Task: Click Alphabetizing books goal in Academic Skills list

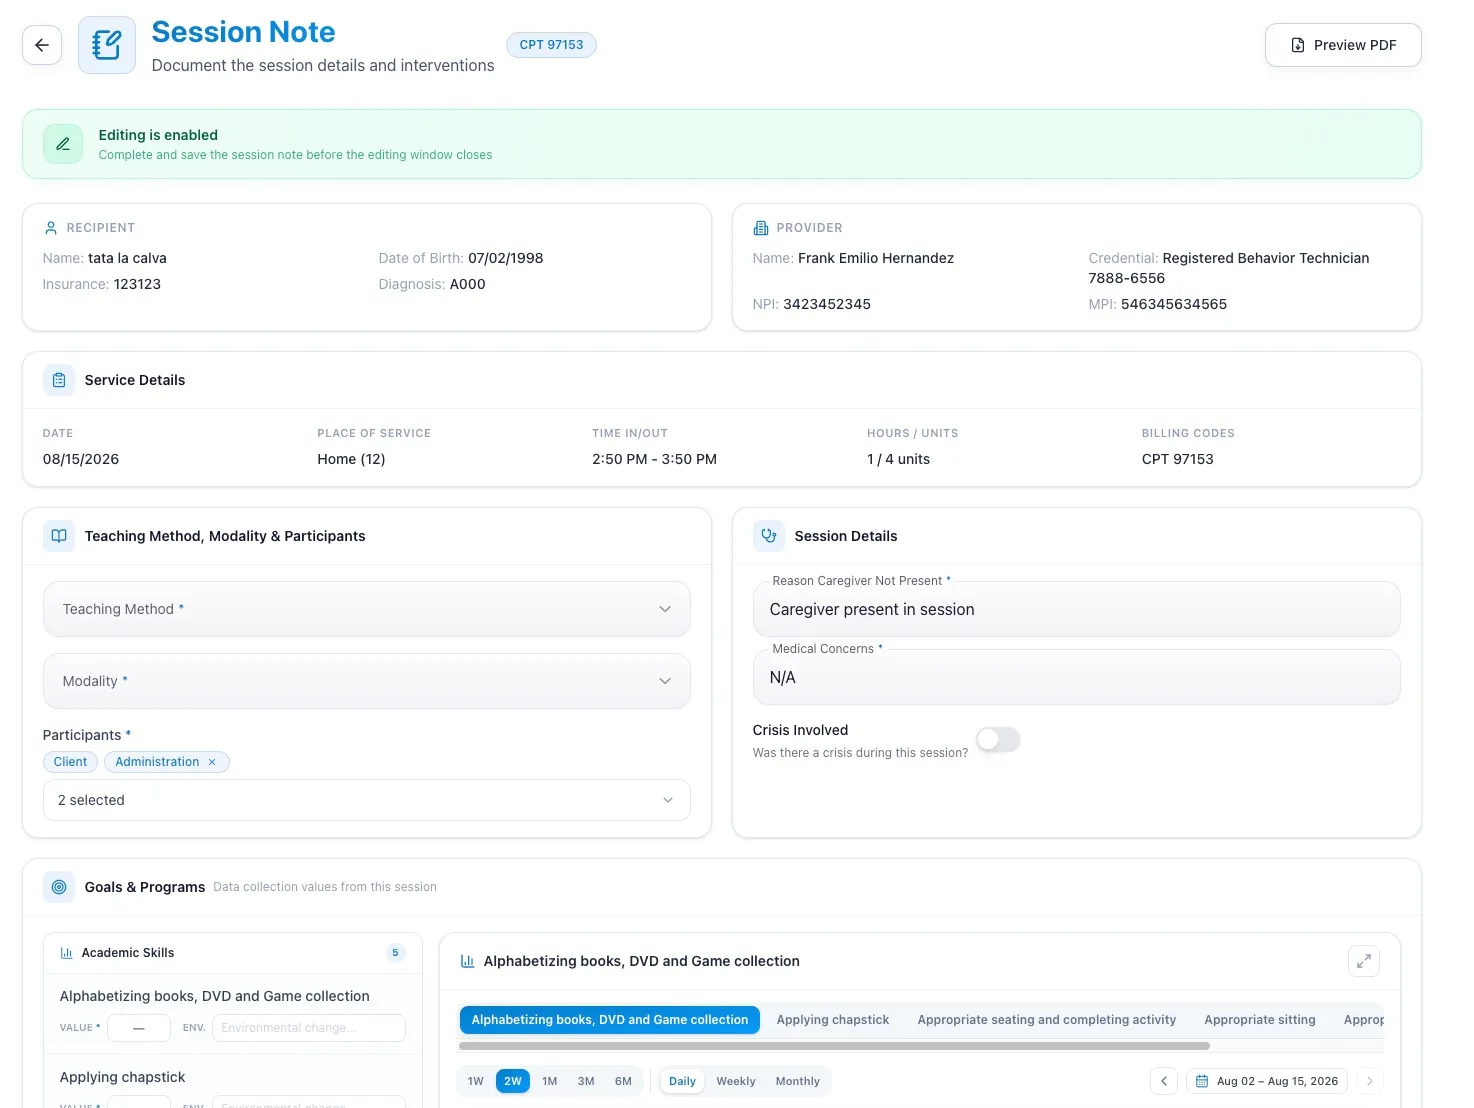Action: [214, 996]
